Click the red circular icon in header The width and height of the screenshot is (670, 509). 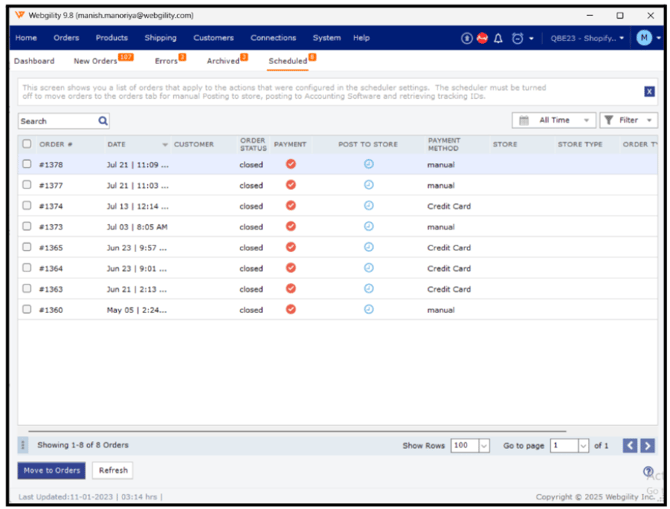click(482, 38)
